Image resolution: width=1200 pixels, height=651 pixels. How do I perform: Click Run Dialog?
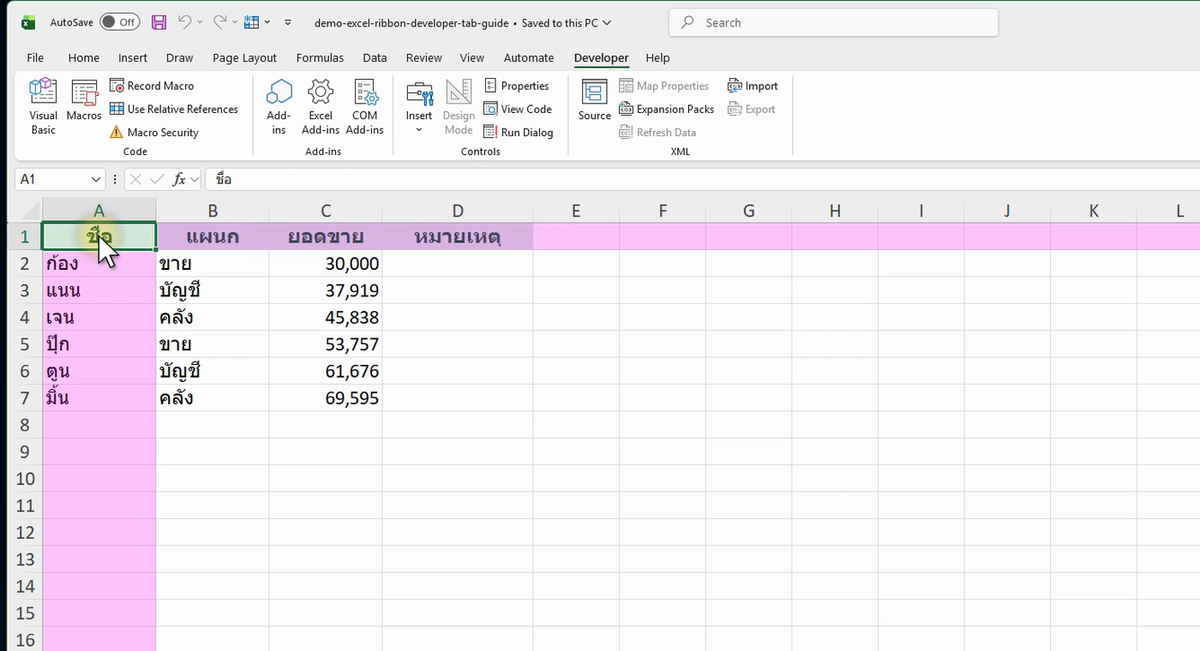pyautogui.click(x=518, y=132)
